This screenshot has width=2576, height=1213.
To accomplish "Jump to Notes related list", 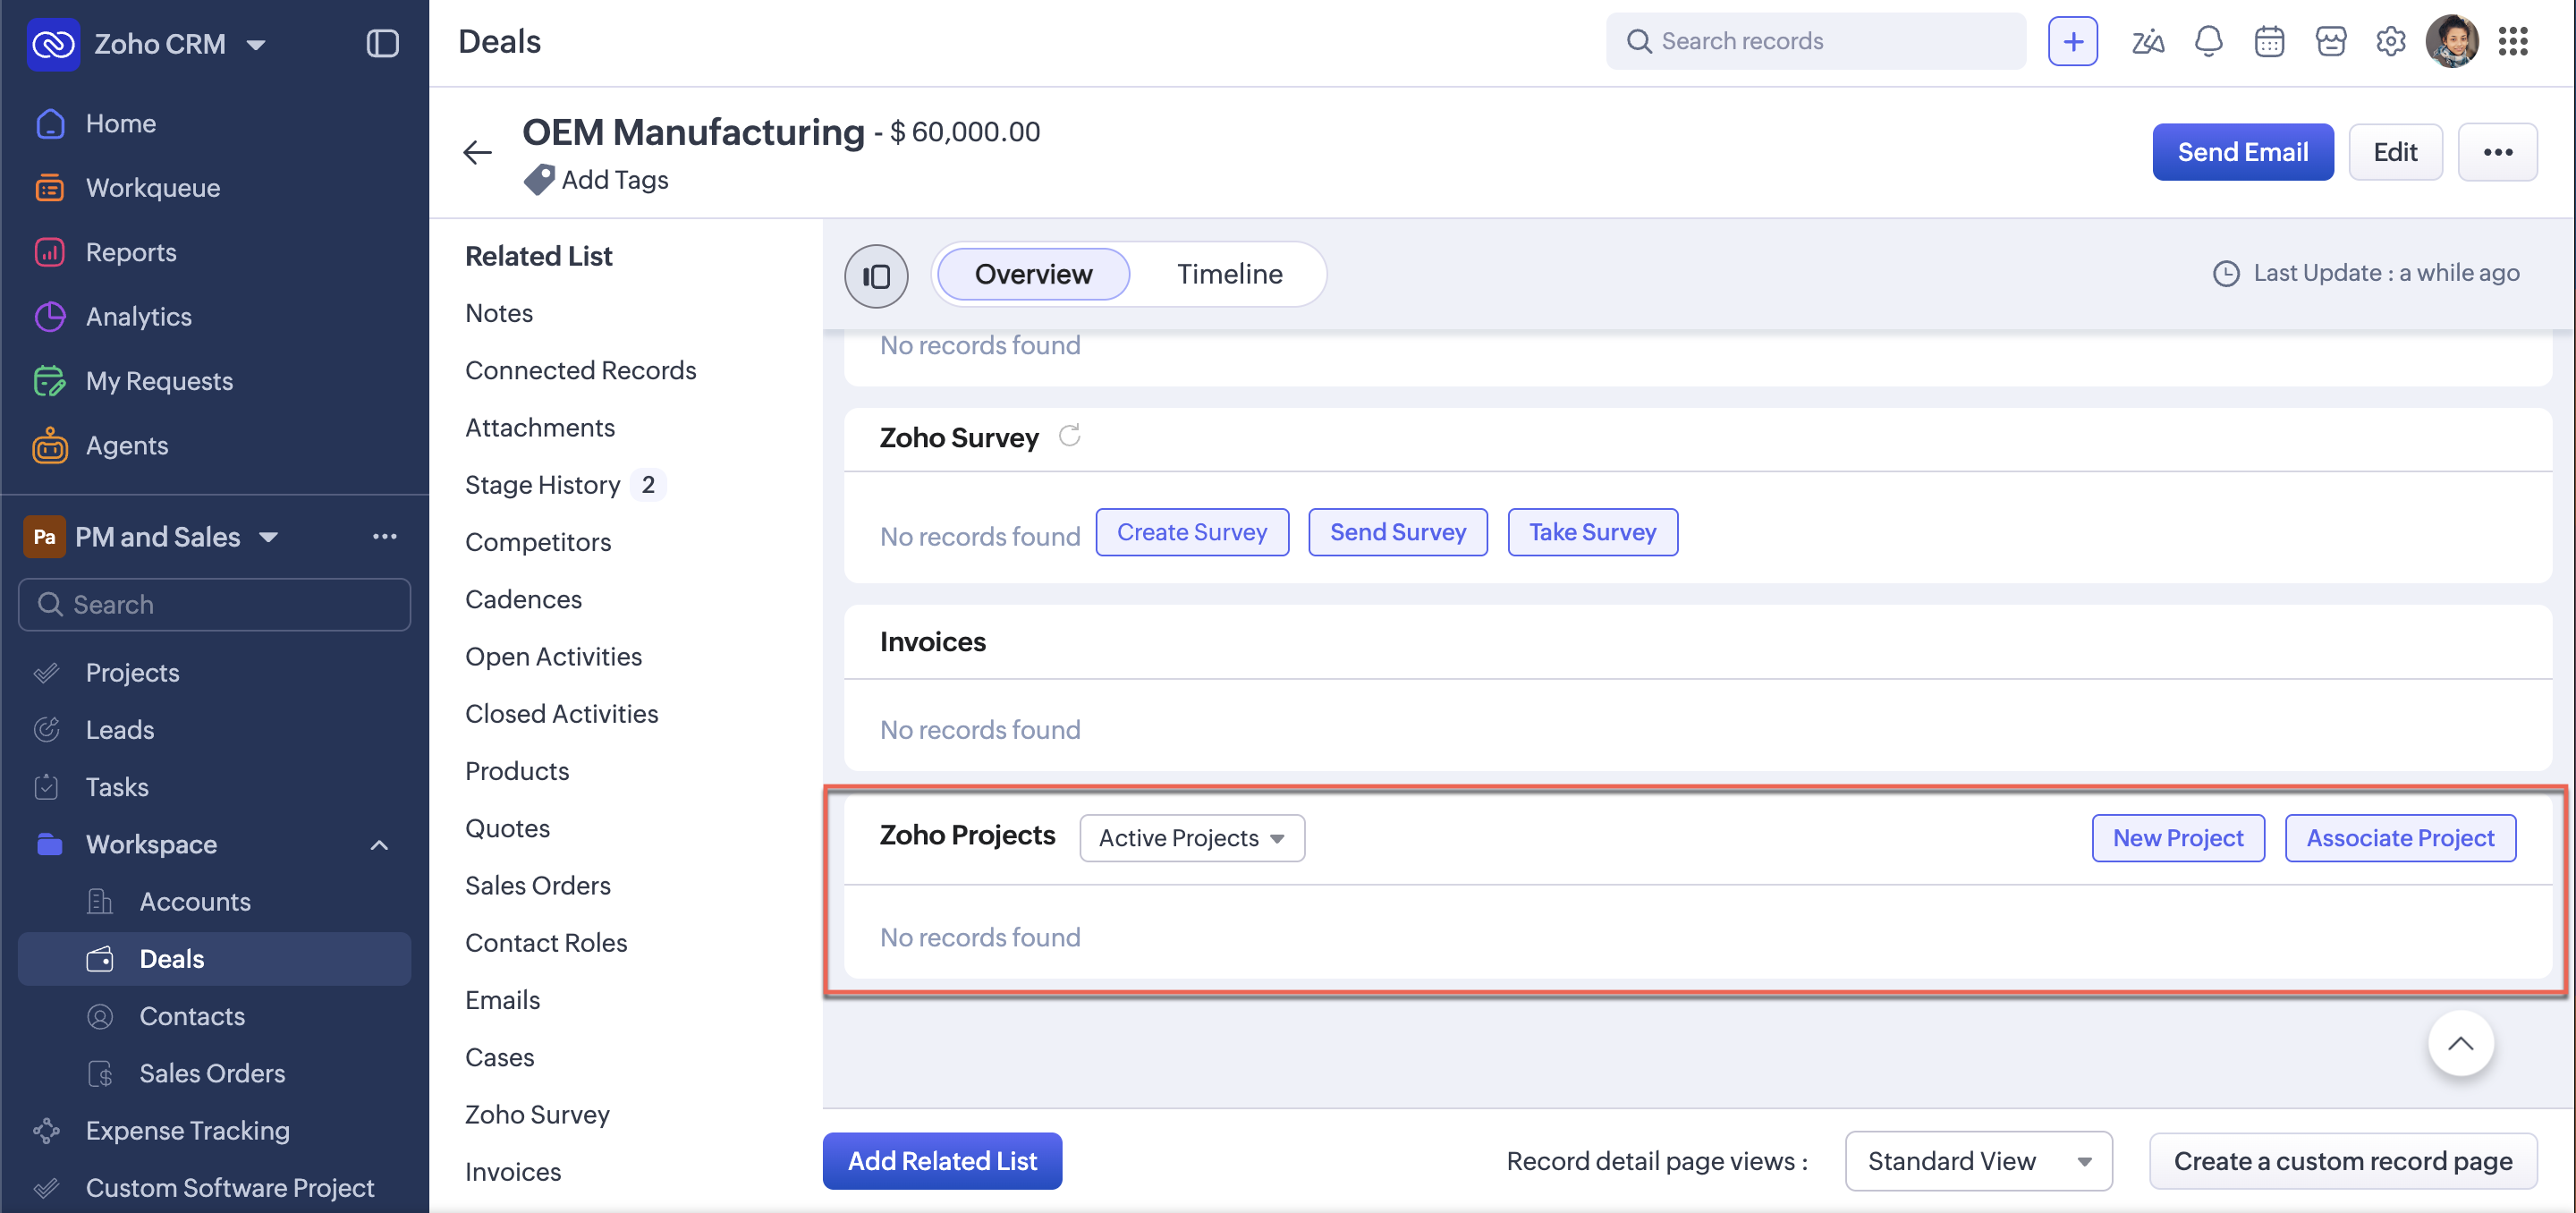I will [499, 314].
